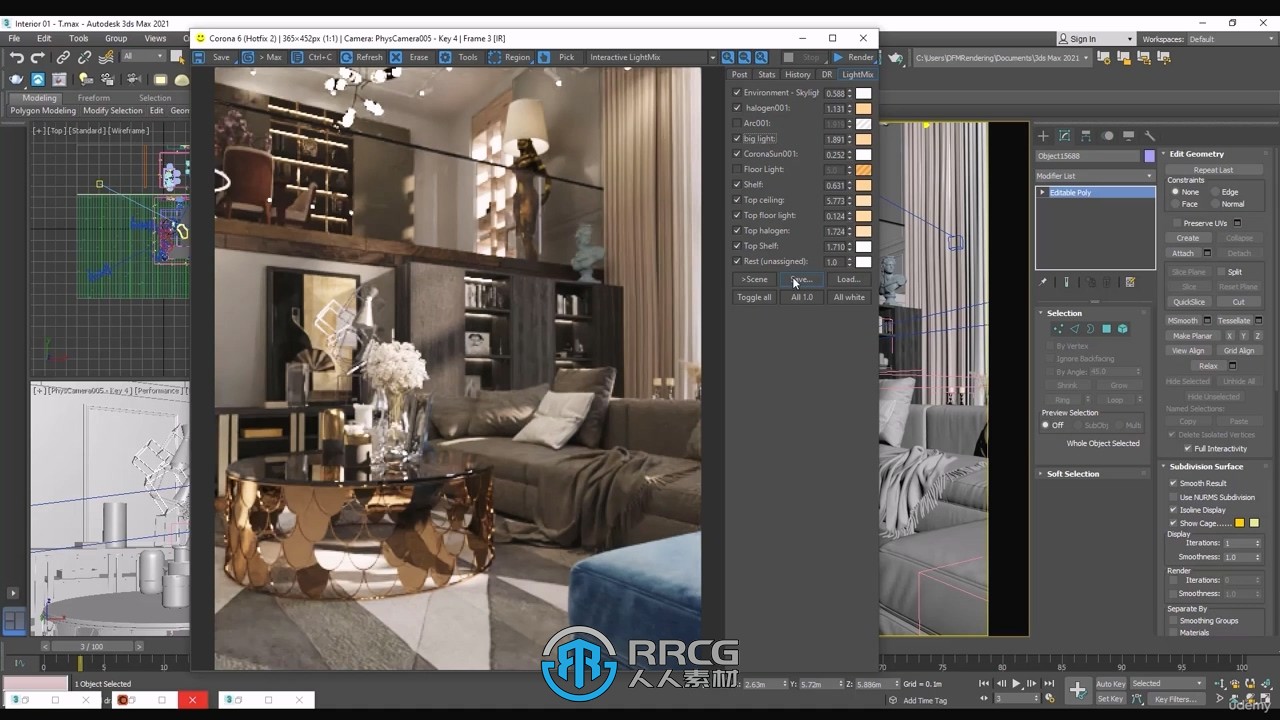Screen dimensions: 1280x720
Task: Open the Utilities wrench panel tab
Action: point(1150,135)
